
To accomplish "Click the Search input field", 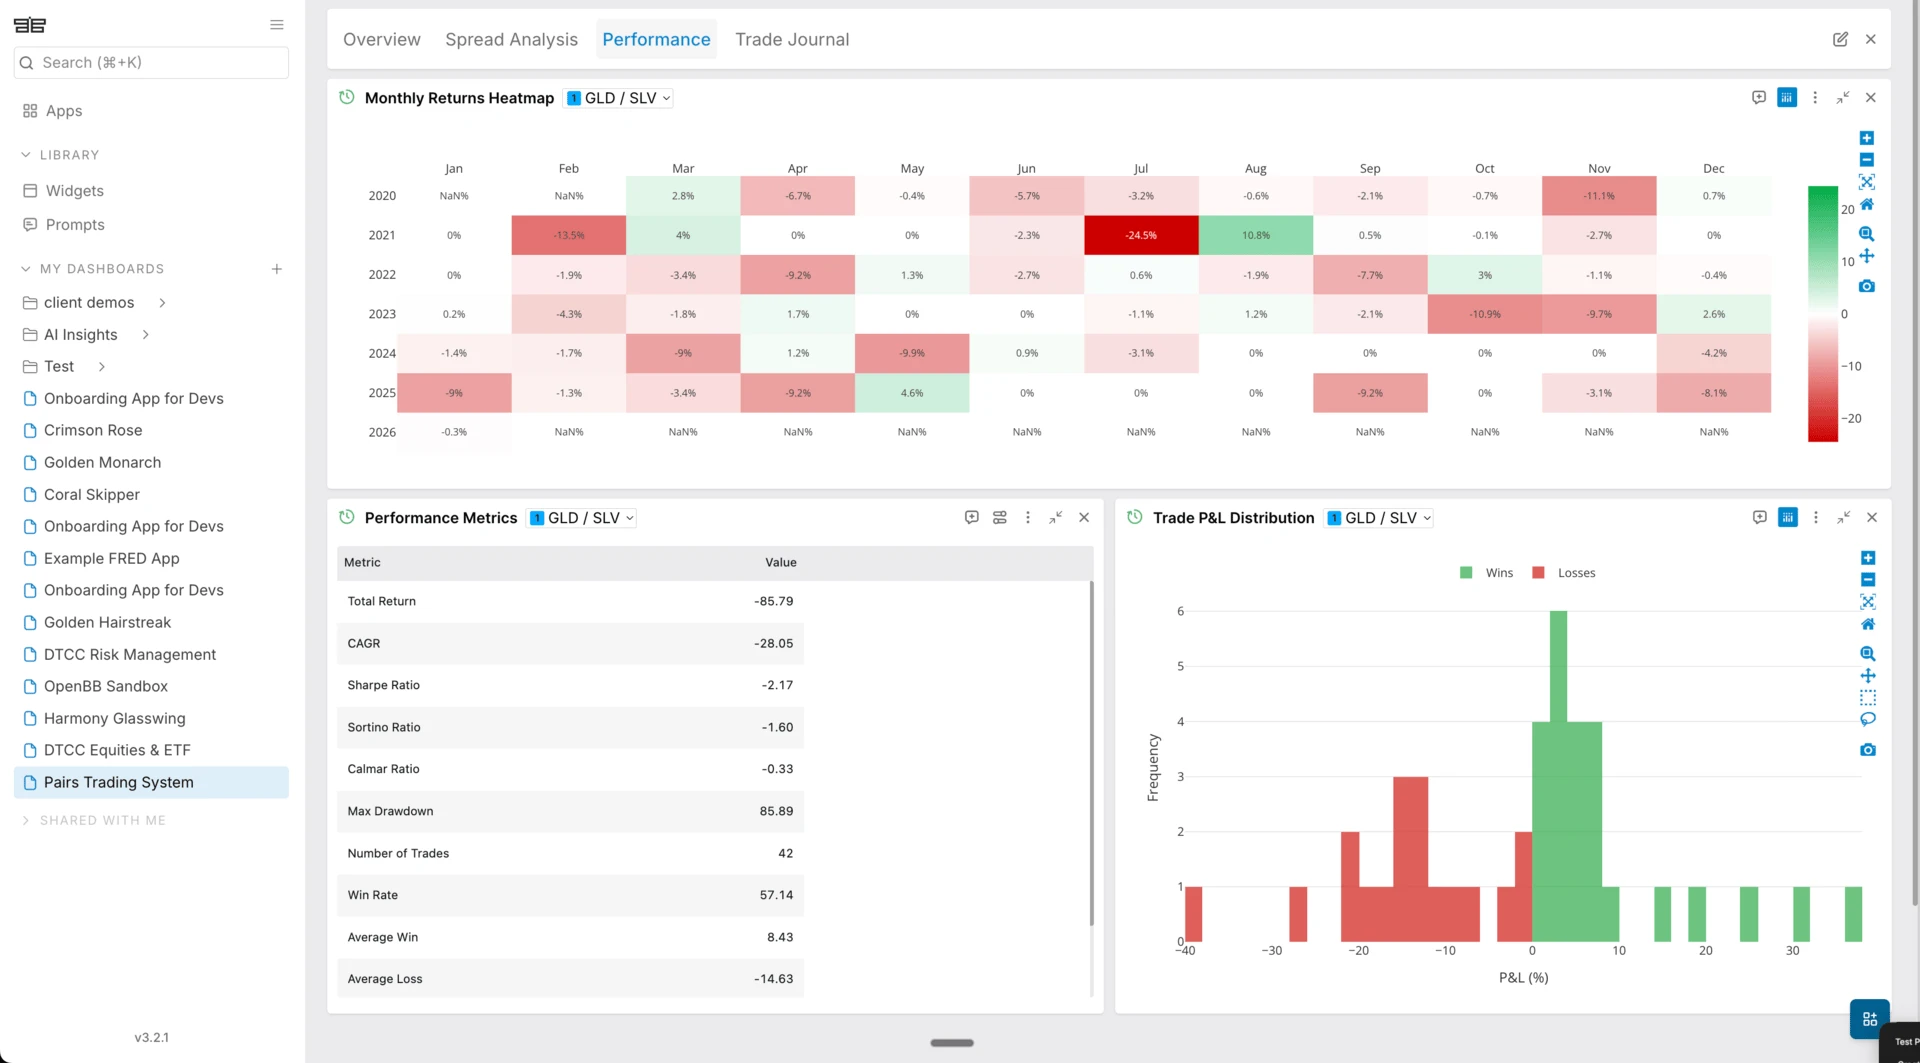I will (x=151, y=62).
